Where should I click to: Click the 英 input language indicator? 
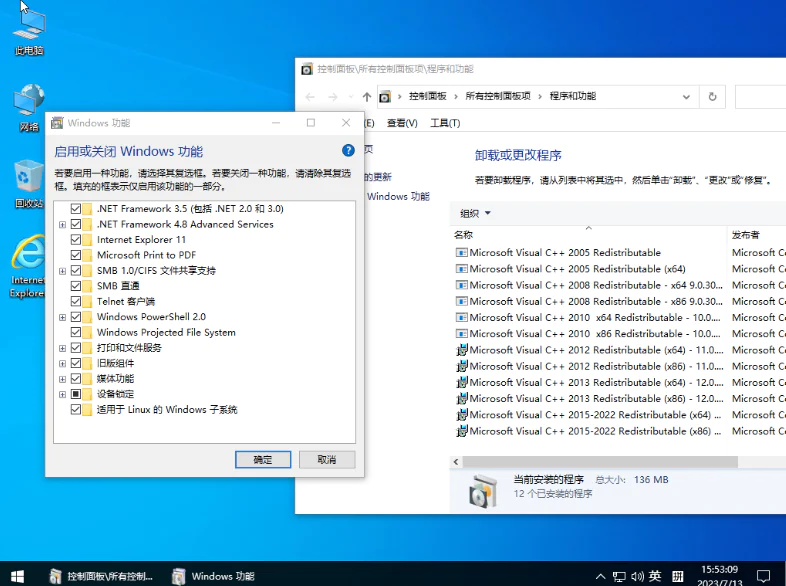pos(655,576)
